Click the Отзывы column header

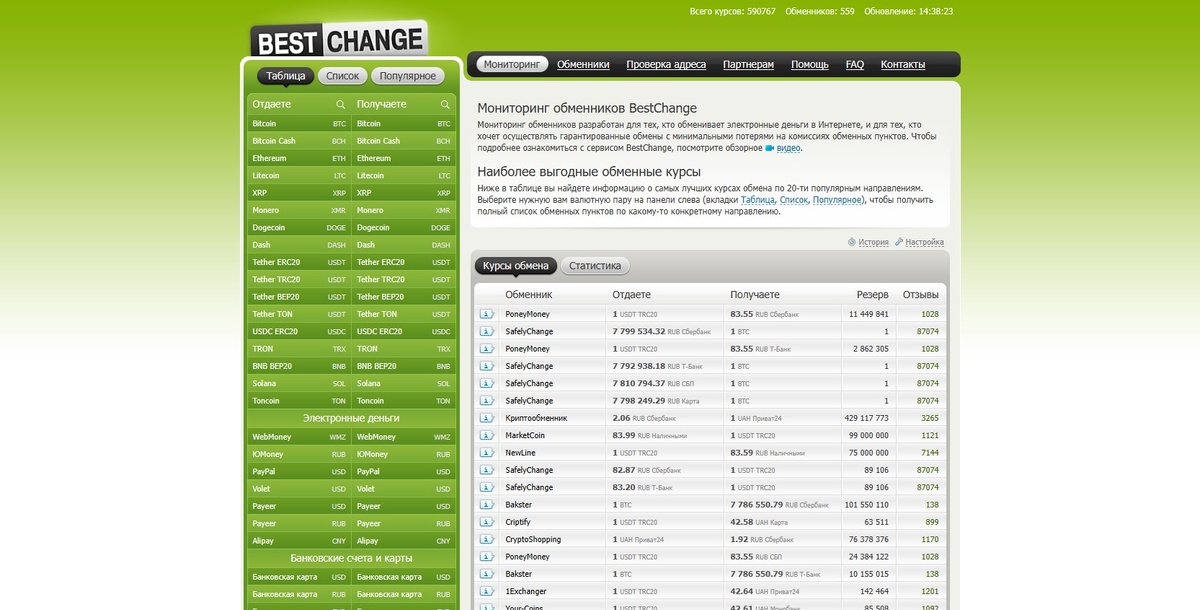point(920,295)
